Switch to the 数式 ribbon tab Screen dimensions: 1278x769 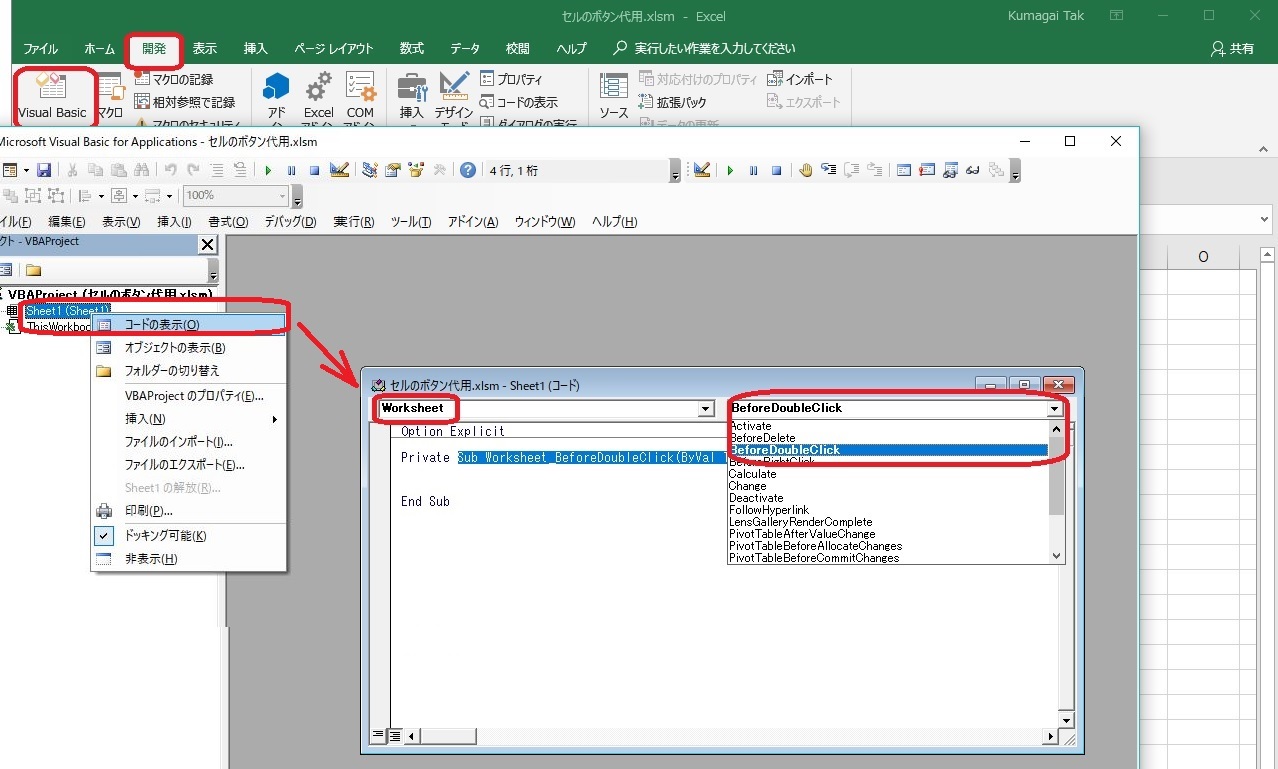(x=411, y=48)
